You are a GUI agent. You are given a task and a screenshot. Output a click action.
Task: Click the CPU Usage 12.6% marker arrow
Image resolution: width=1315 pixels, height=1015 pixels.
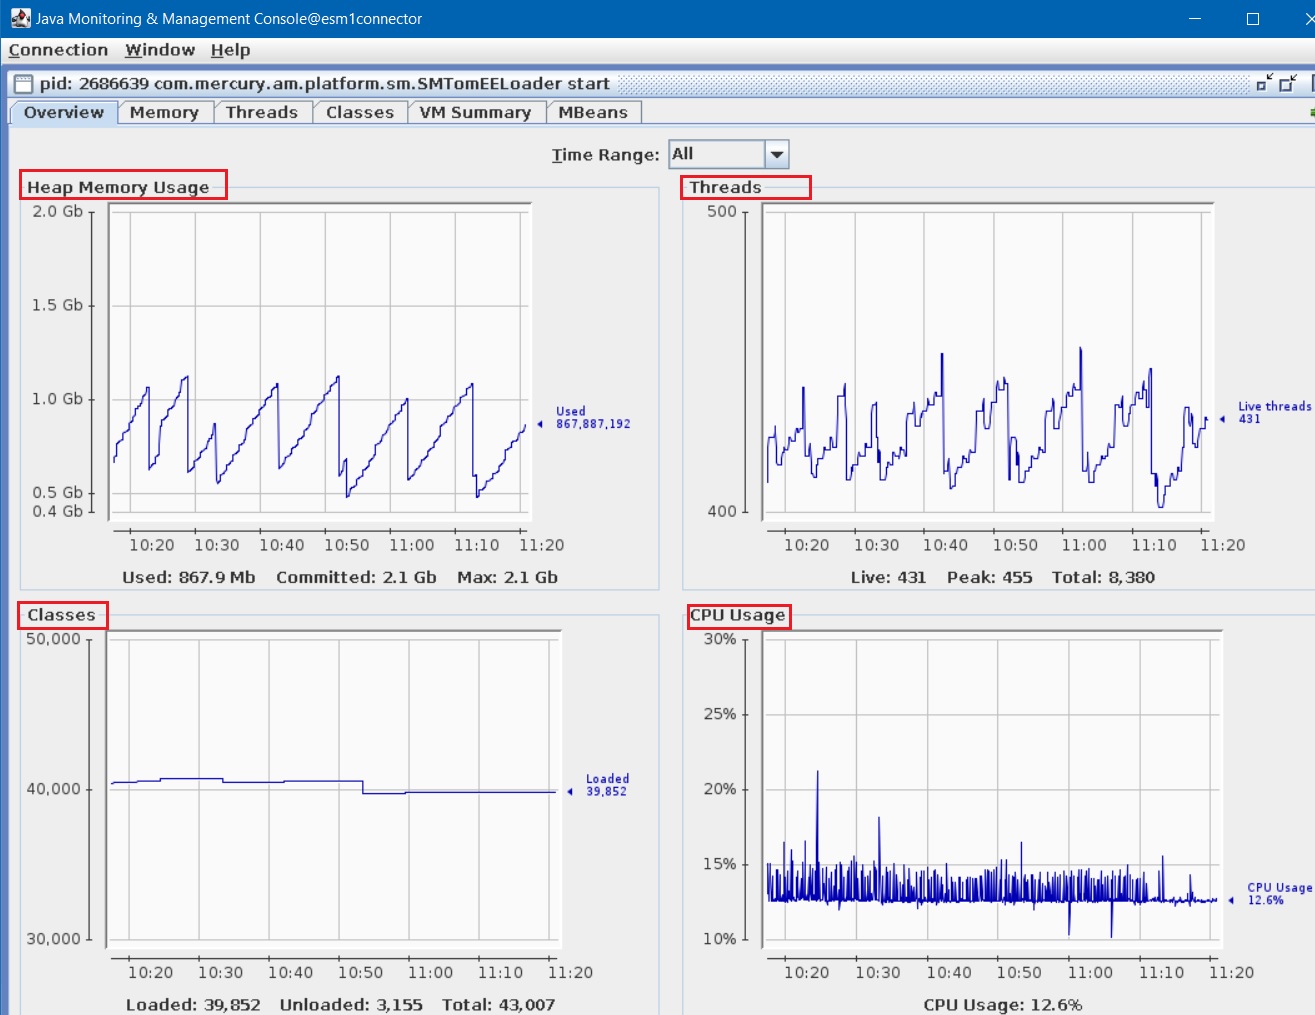tap(1233, 900)
